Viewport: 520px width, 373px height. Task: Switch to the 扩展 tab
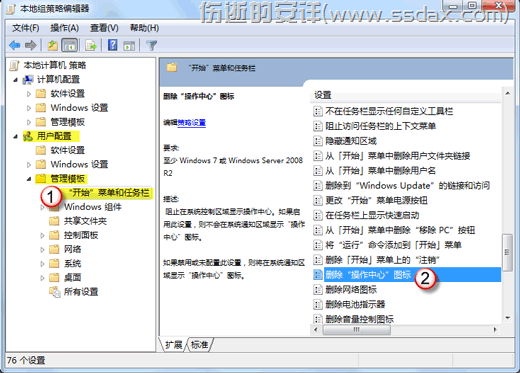click(174, 344)
